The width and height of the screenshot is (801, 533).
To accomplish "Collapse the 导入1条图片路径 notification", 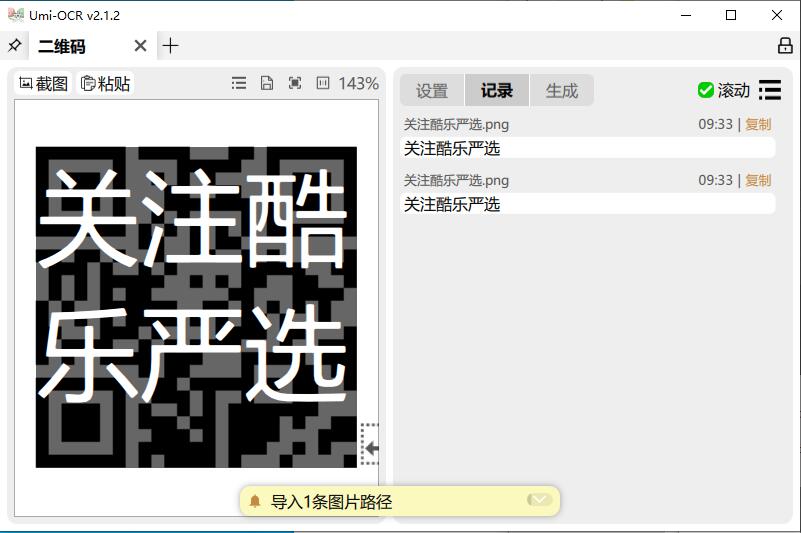I will point(539,500).
